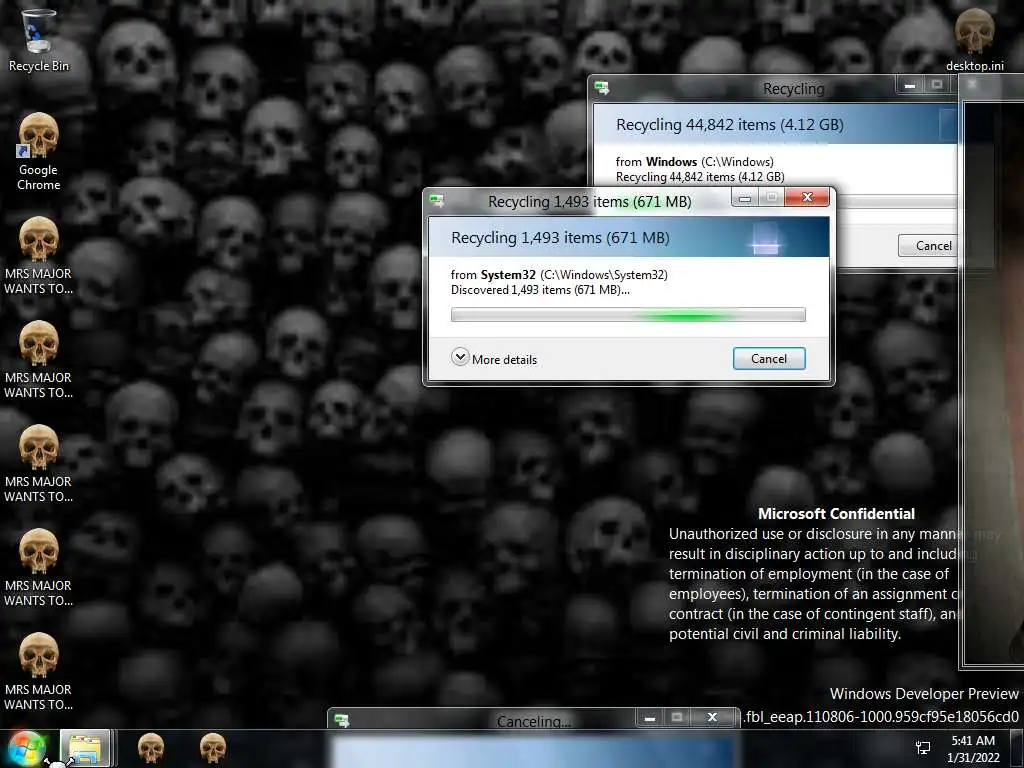Select the Google Chrome desktop shortcut
Viewport: 1024px width, 768px height.
click(38, 152)
